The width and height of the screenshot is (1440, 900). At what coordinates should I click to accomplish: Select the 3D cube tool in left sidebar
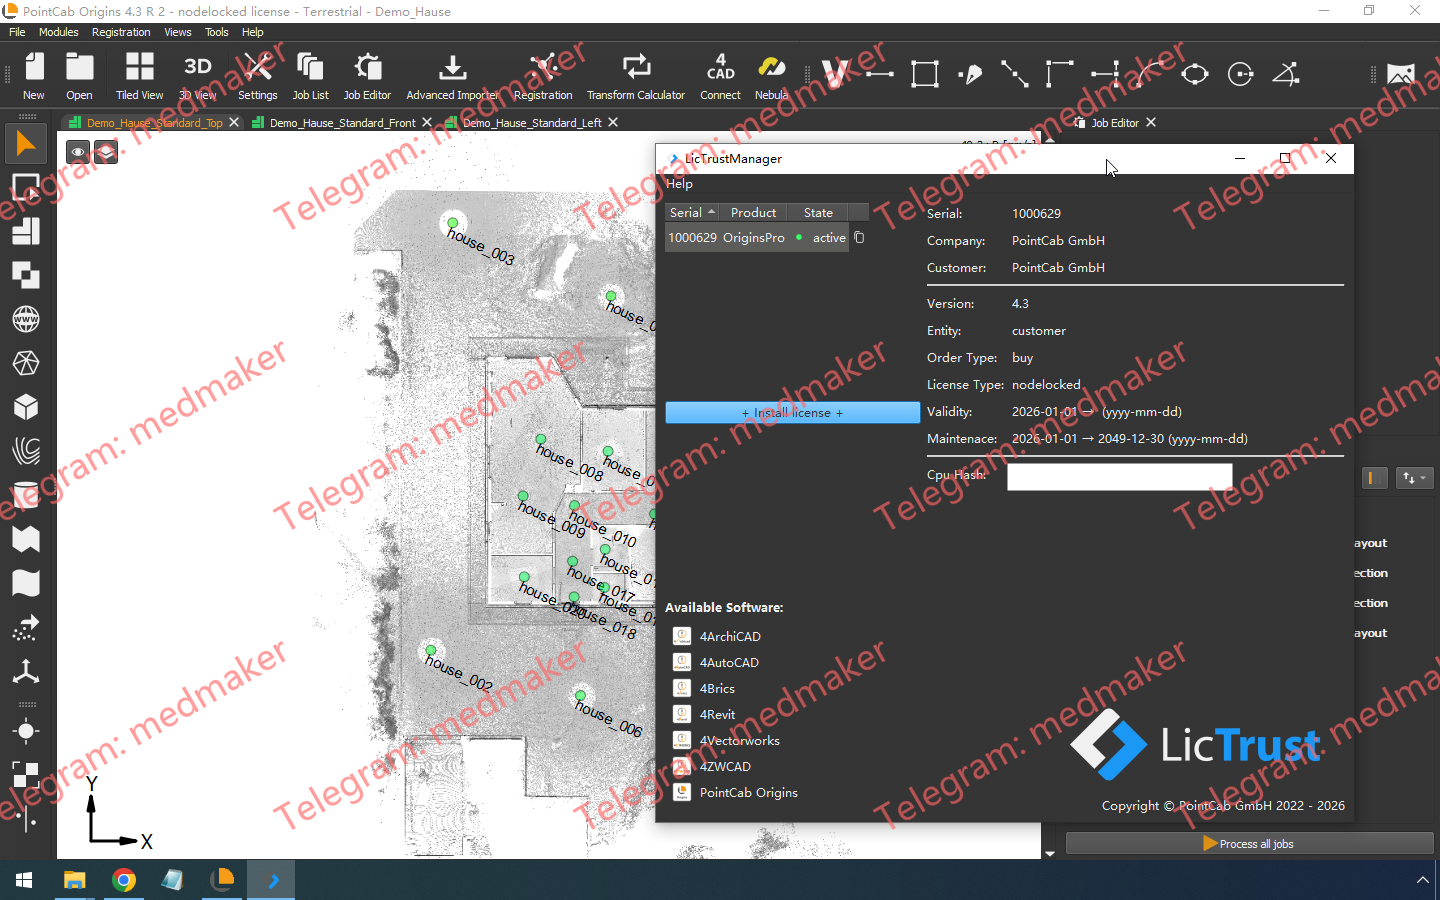26,407
